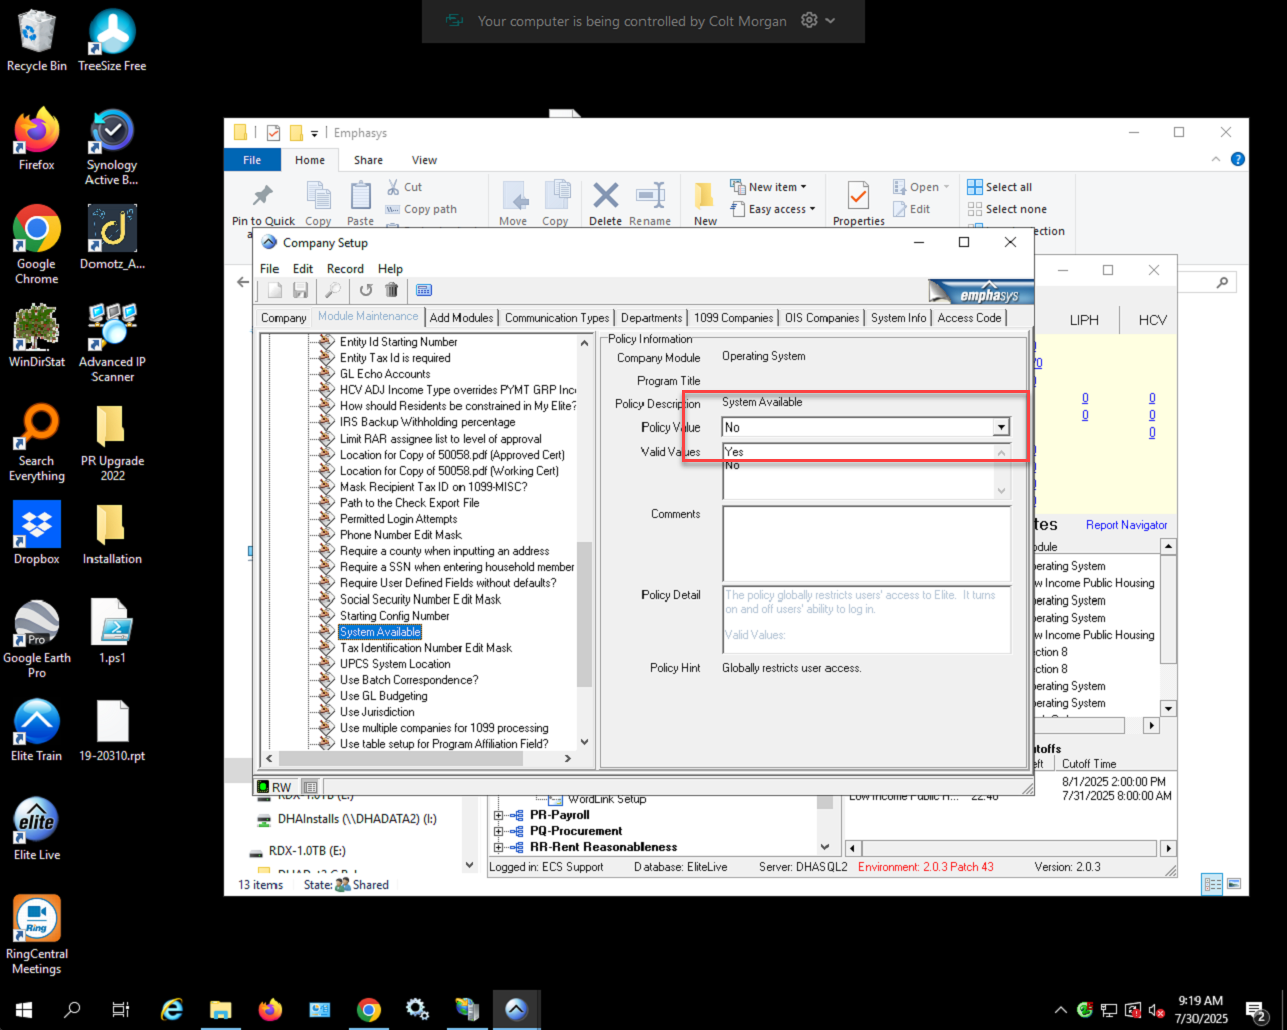
Task: Click the Google Chrome icon in the taskbar
Action: (x=369, y=1010)
